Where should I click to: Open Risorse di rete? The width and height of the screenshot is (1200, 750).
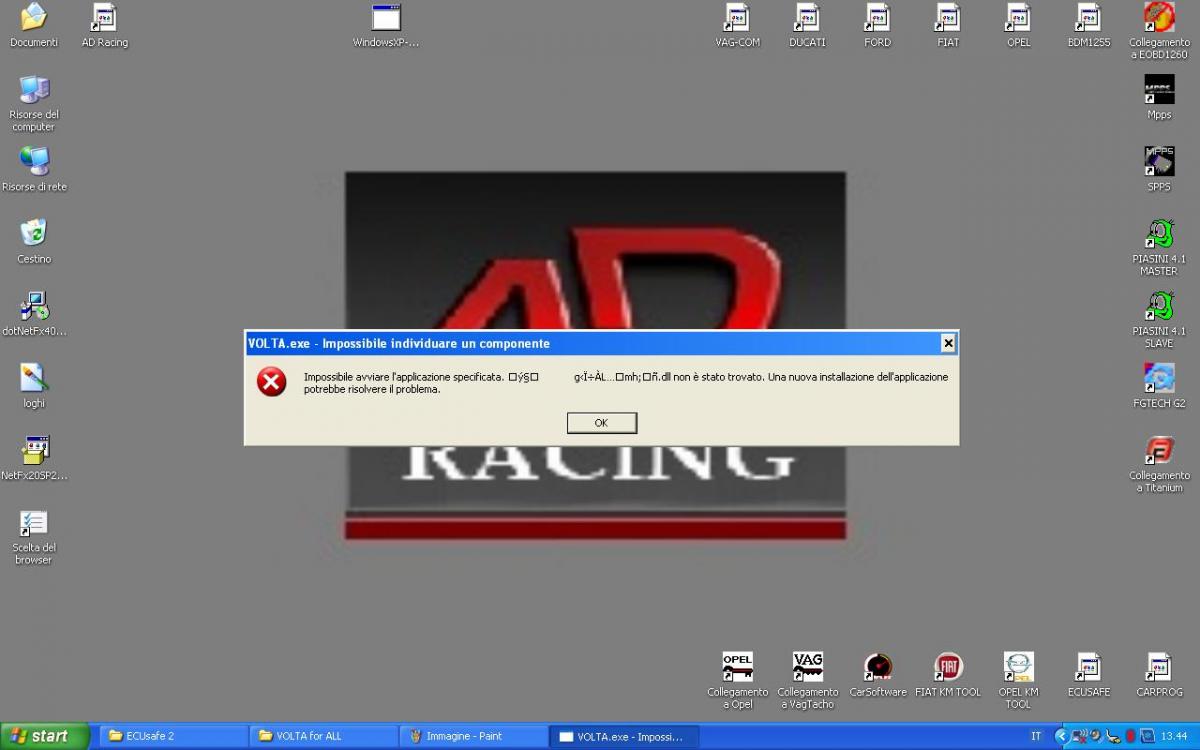tap(34, 169)
